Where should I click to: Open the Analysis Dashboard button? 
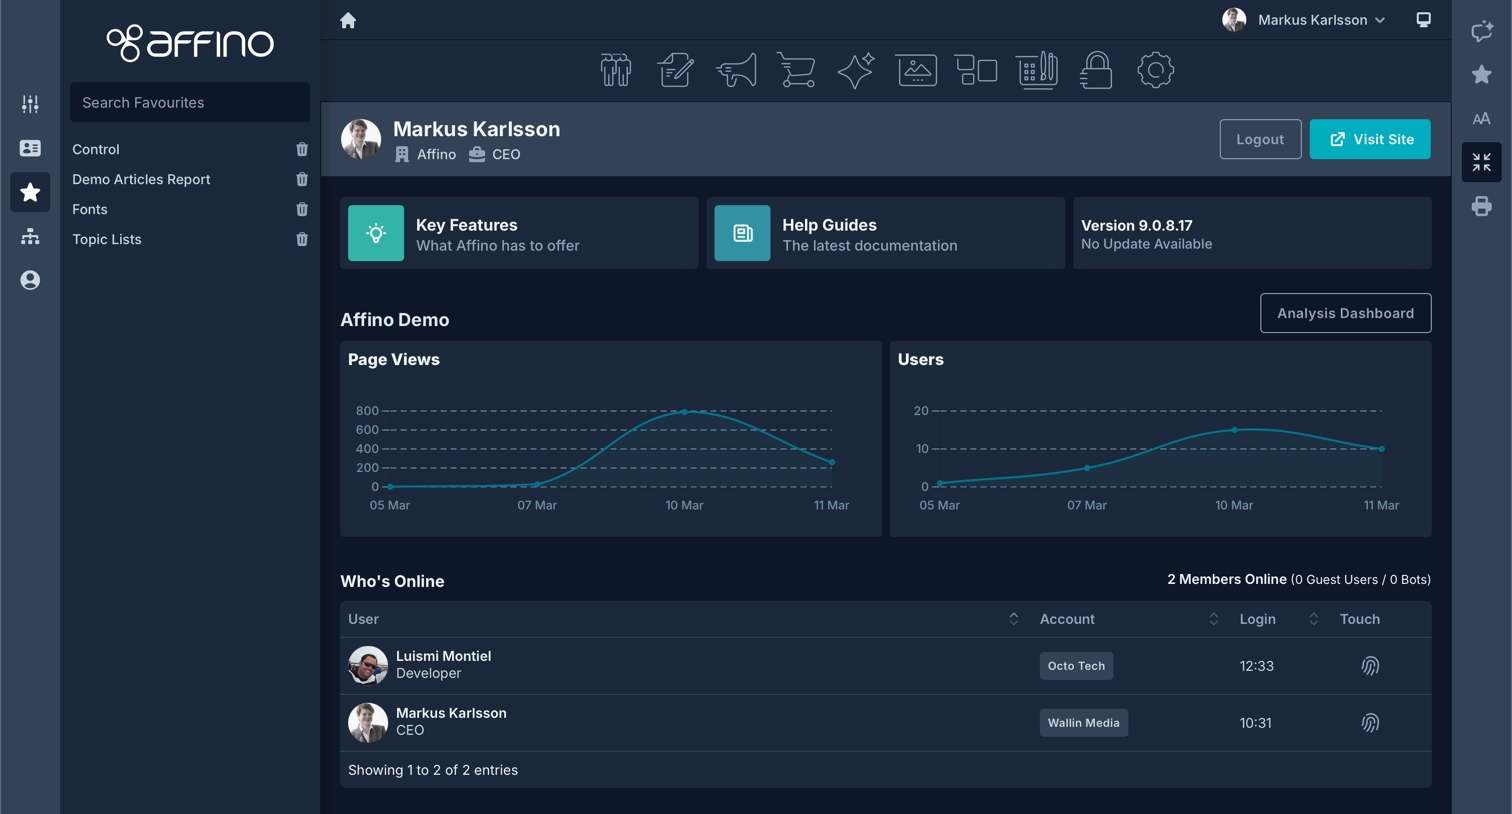coord(1345,313)
